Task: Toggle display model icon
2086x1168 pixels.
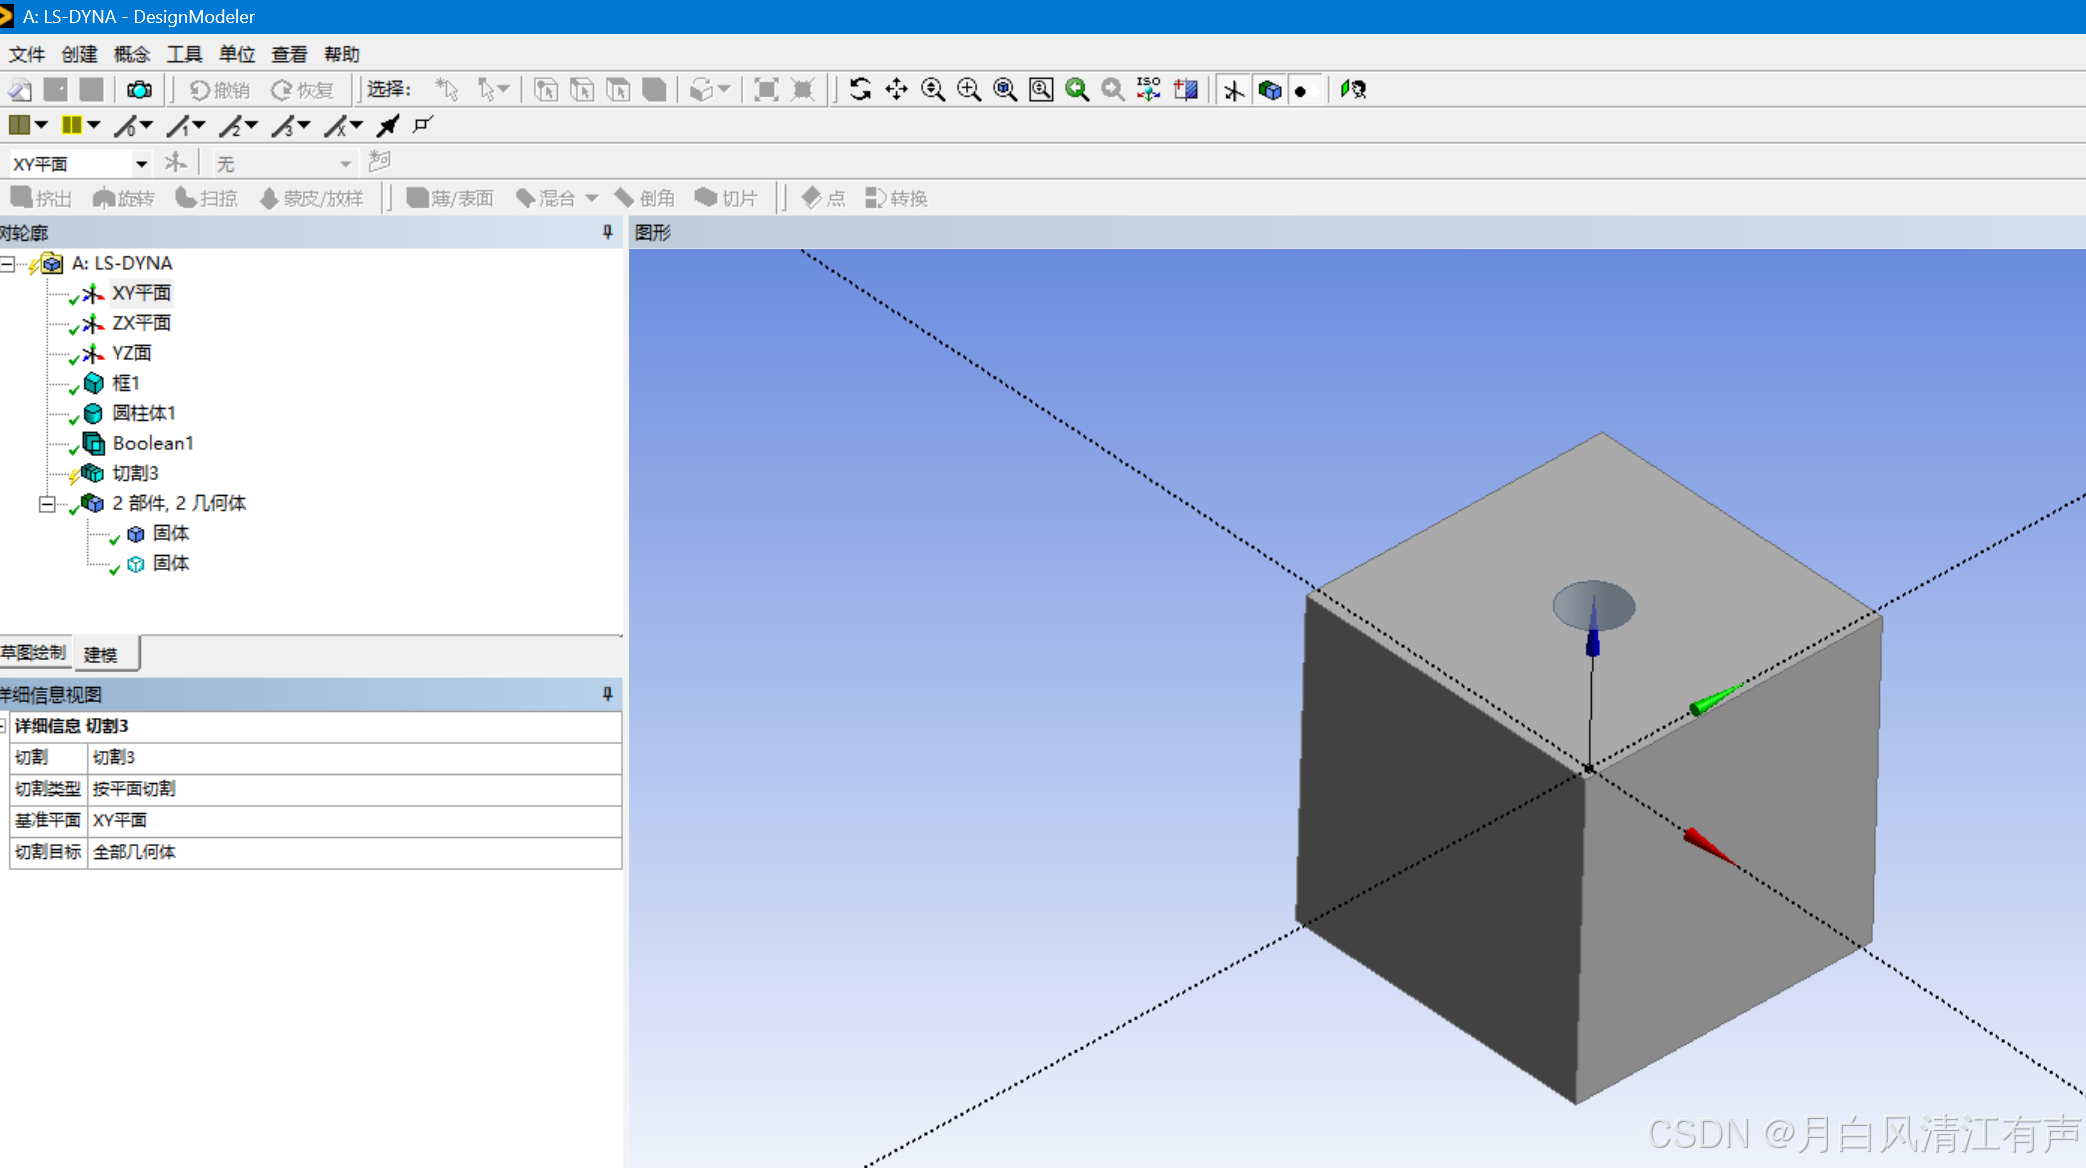Action: [1270, 90]
